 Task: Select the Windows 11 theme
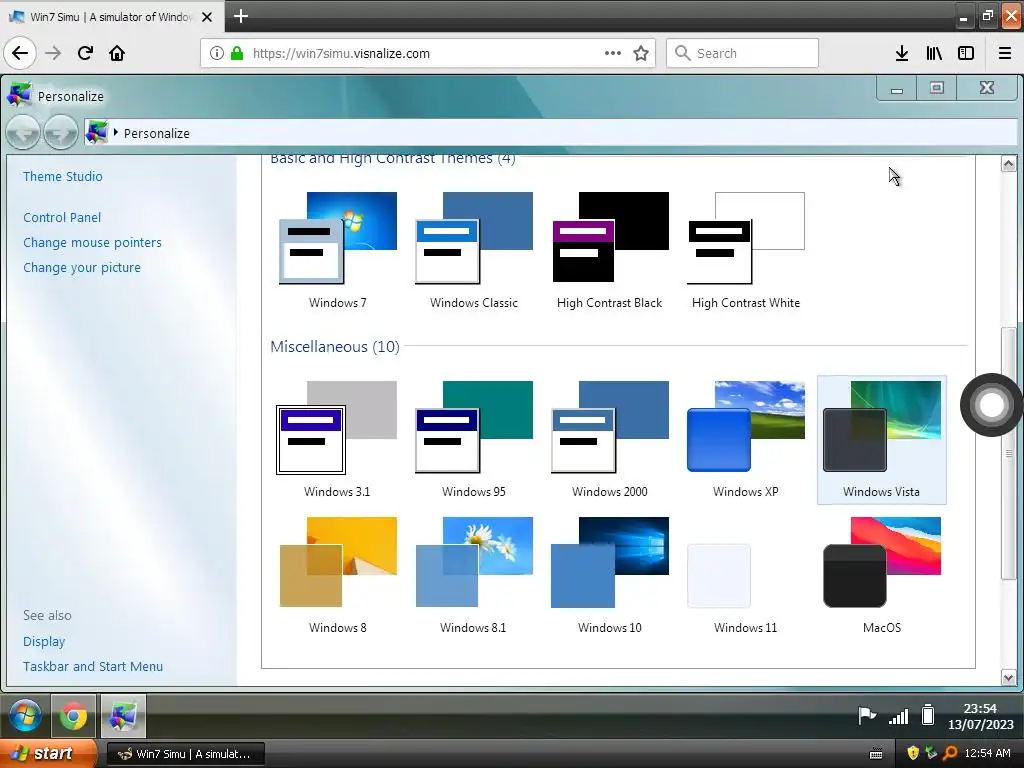746,575
